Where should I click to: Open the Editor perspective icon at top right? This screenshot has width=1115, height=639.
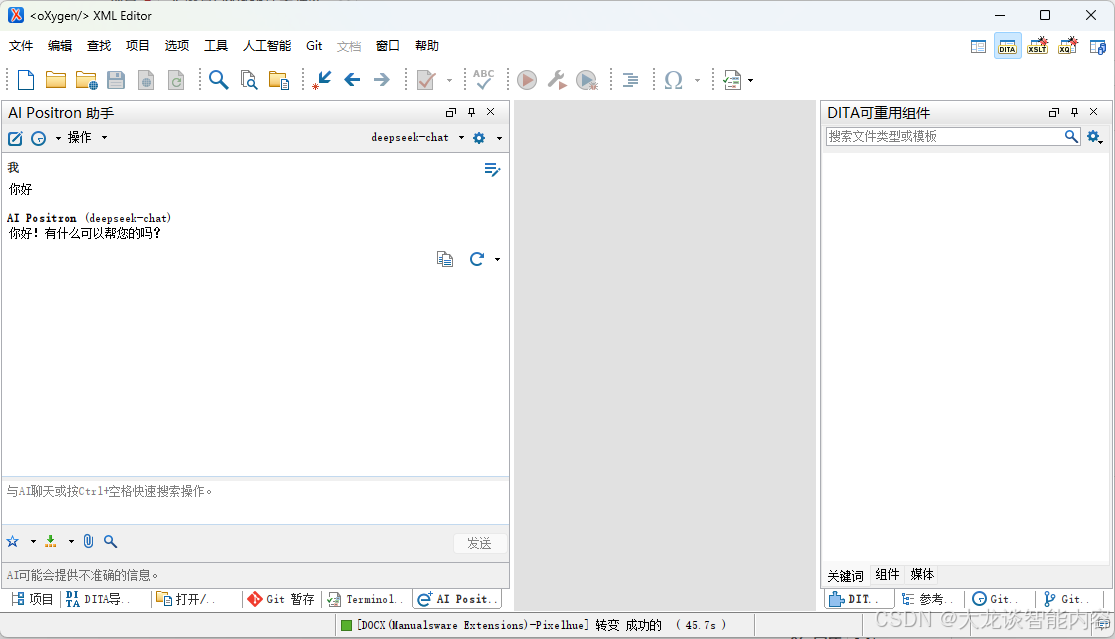pos(978,47)
